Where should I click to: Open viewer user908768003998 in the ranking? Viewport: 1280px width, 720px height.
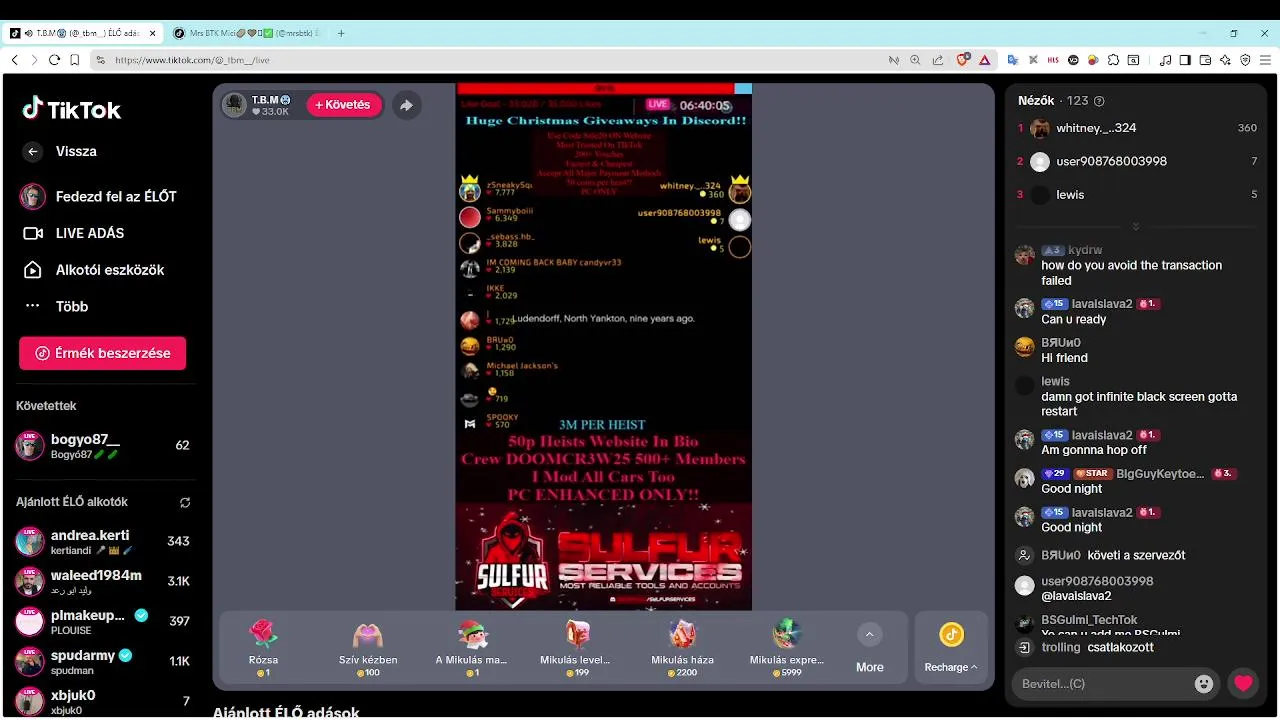tap(1136, 161)
